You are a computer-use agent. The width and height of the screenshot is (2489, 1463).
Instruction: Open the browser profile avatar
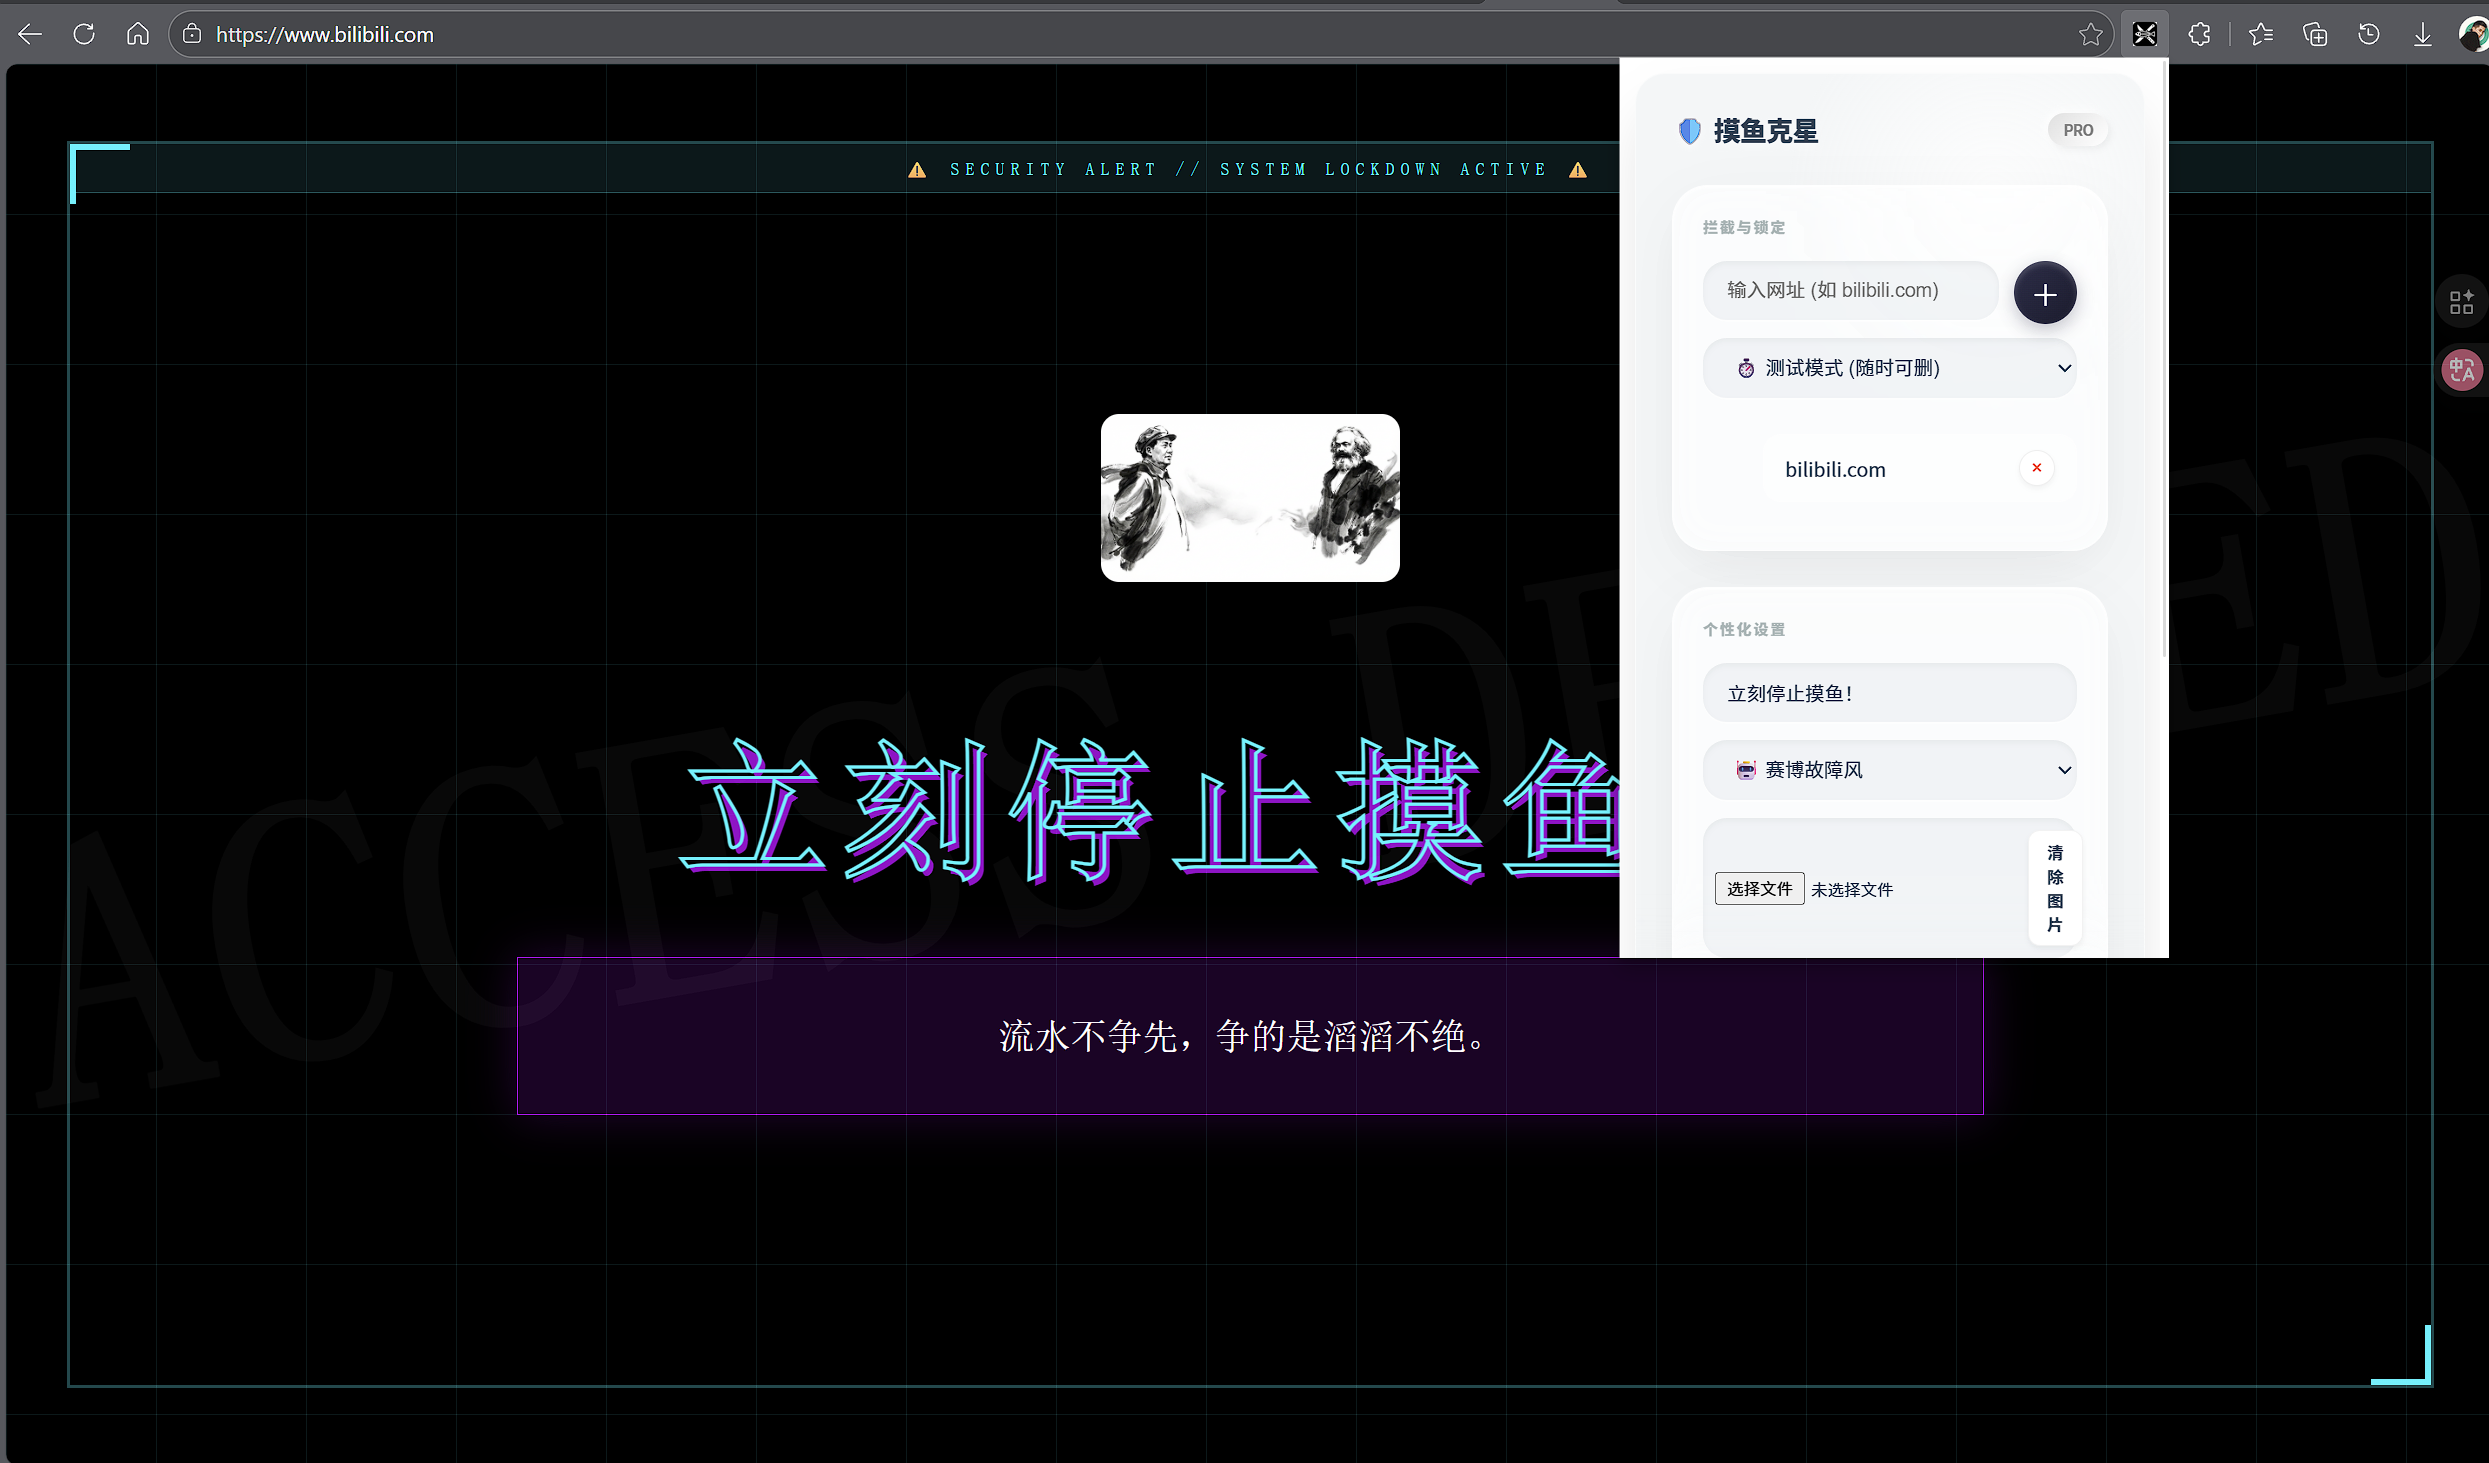tap(2472, 33)
